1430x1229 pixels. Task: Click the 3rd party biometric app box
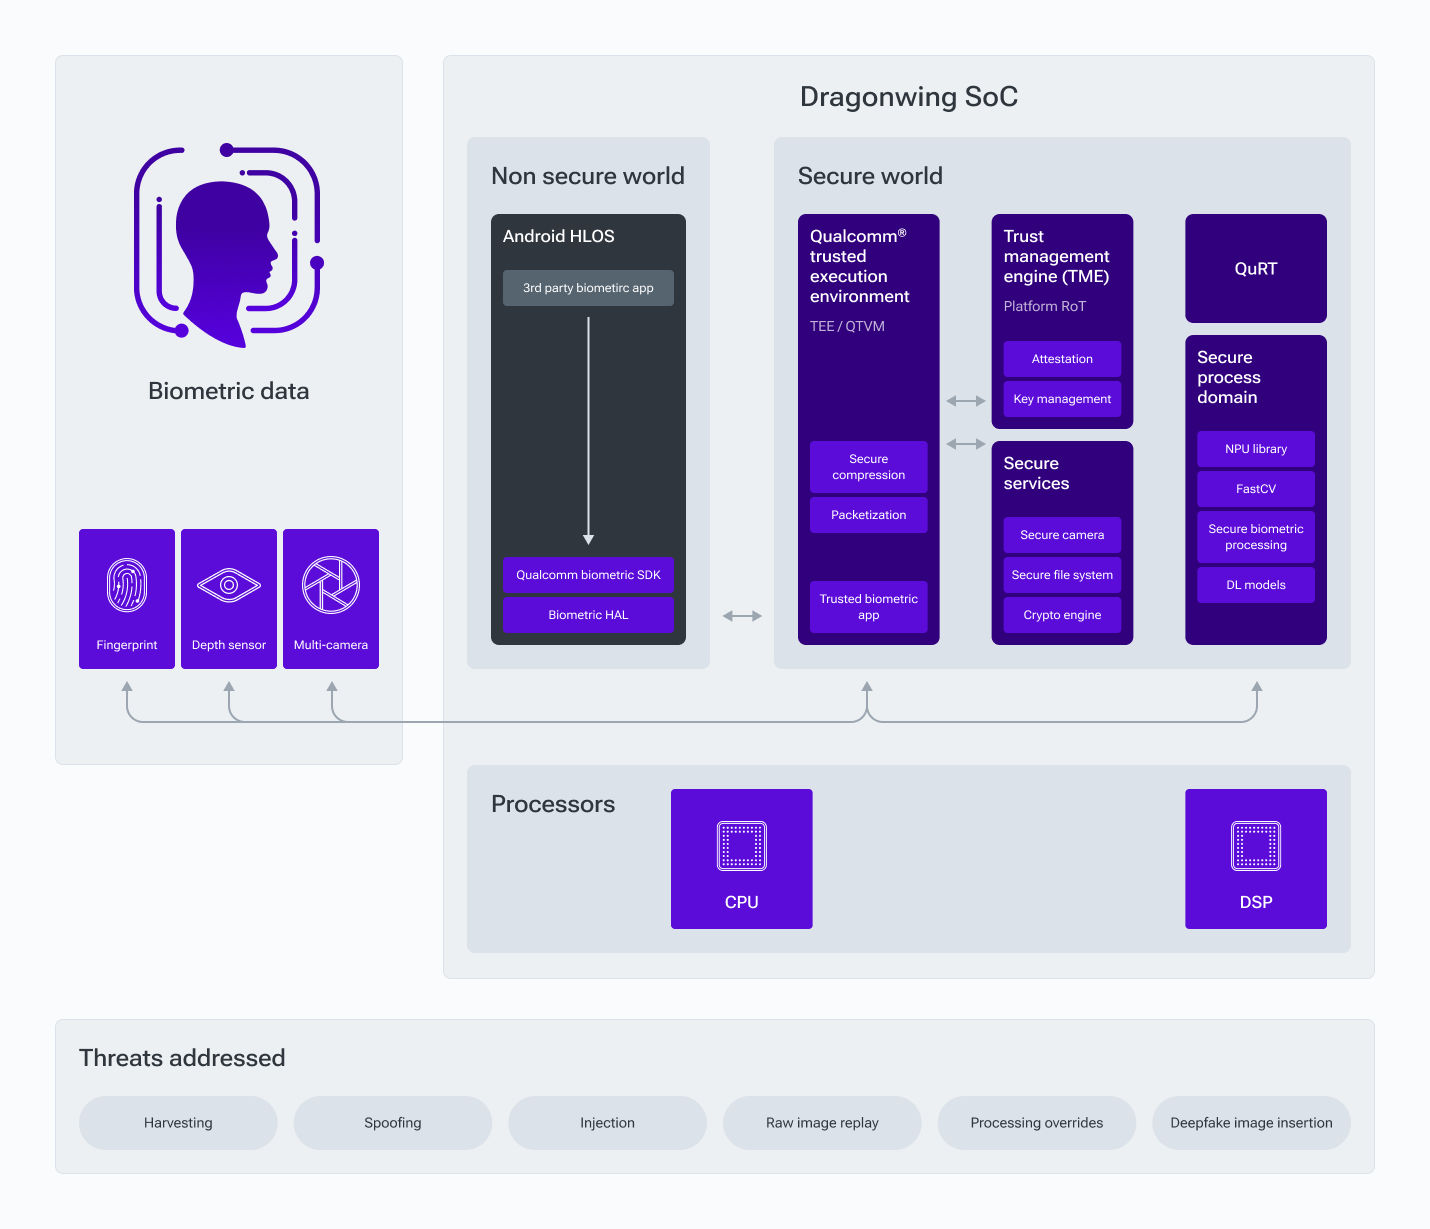(x=588, y=288)
